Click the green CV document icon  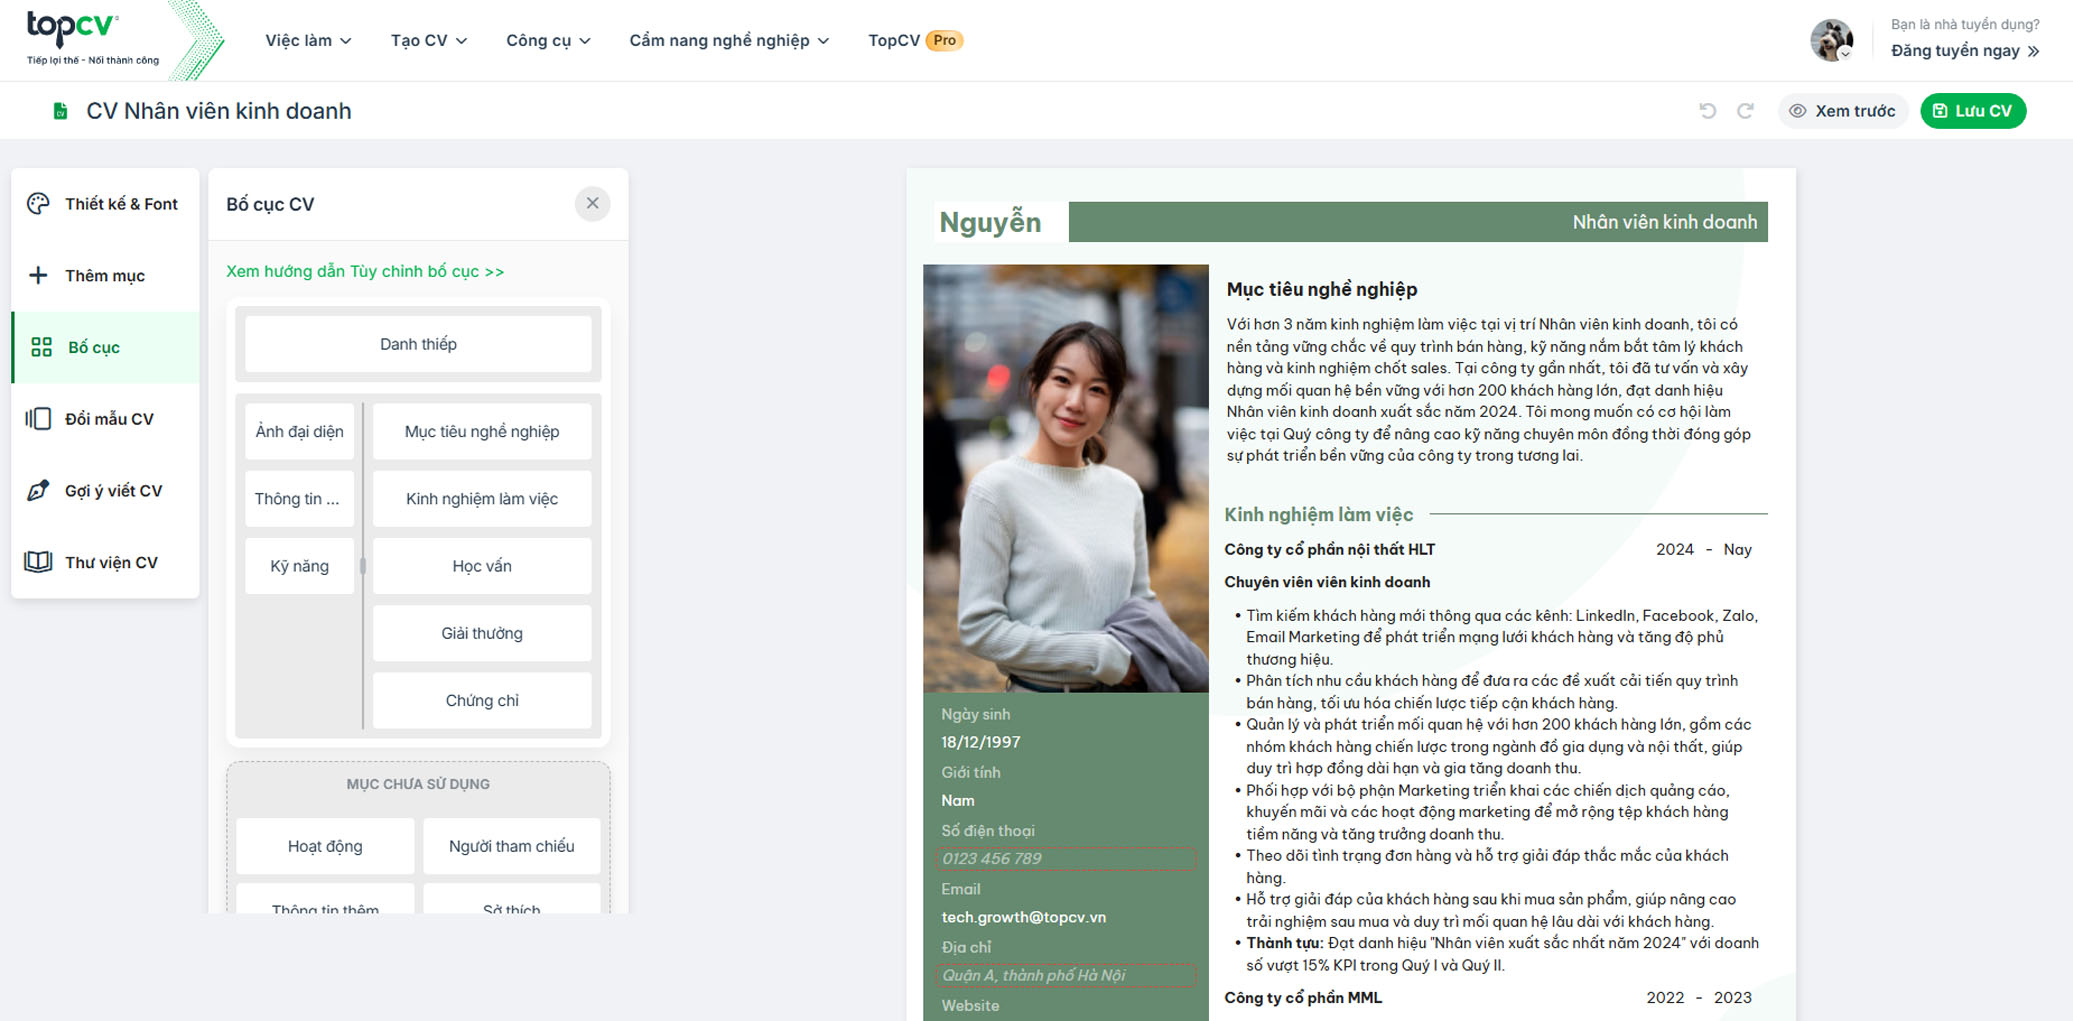[x=60, y=111]
